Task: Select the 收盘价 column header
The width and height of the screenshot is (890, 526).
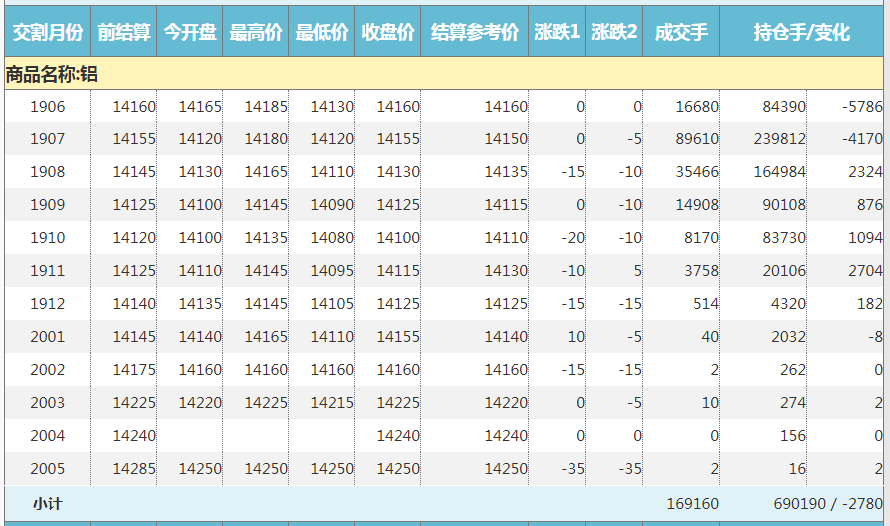Action: click(x=388, y=33)
